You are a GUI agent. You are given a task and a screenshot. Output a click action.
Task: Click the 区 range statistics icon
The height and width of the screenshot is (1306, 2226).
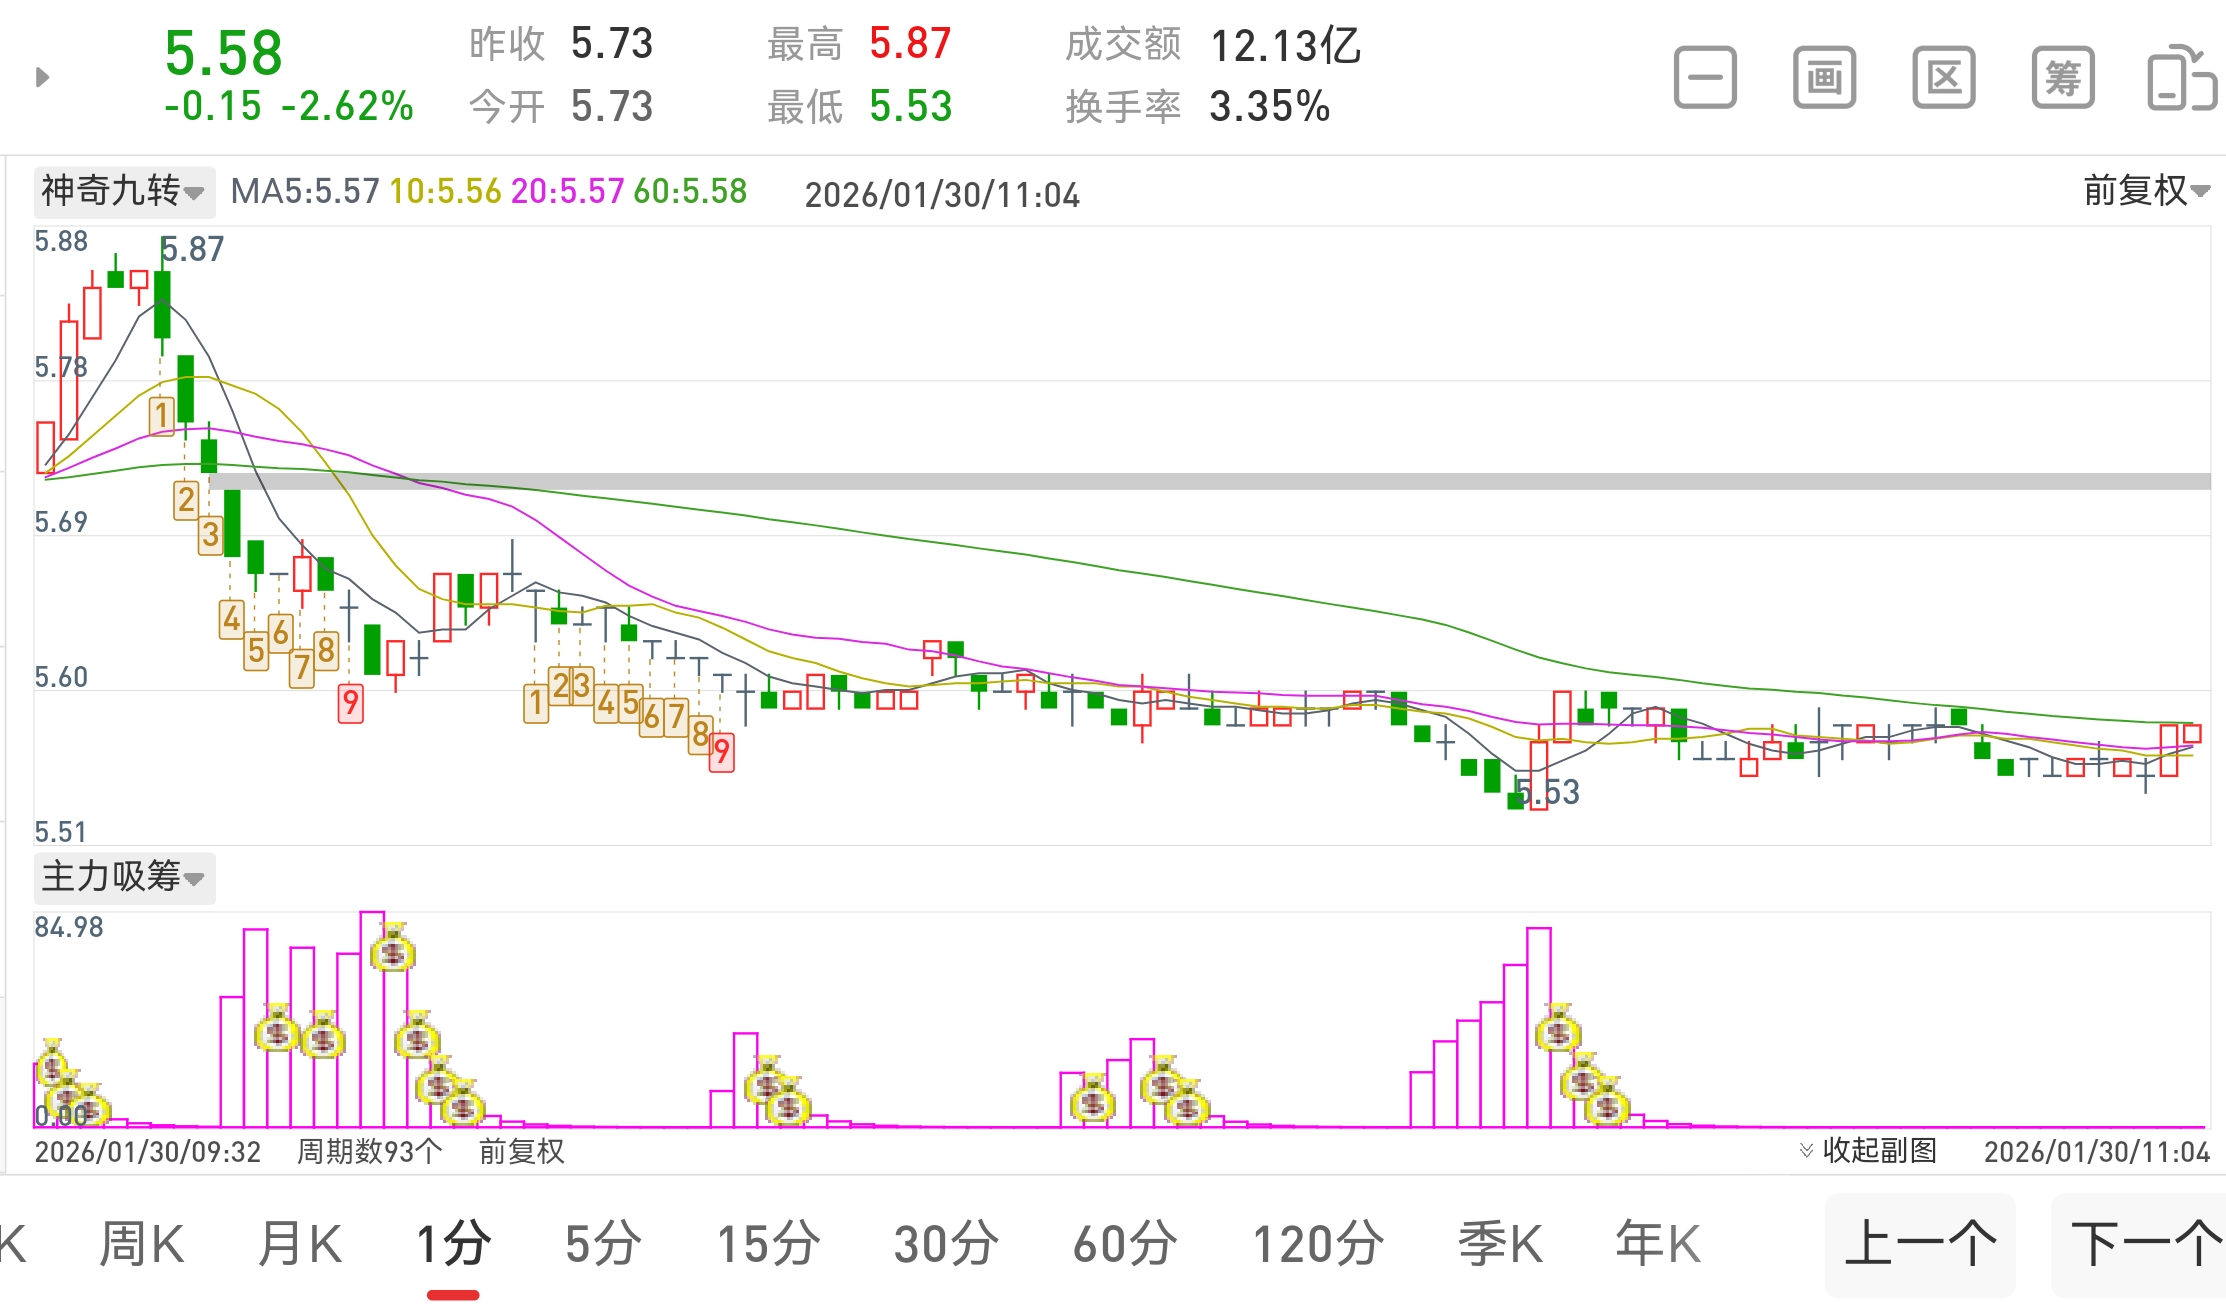1943,77
